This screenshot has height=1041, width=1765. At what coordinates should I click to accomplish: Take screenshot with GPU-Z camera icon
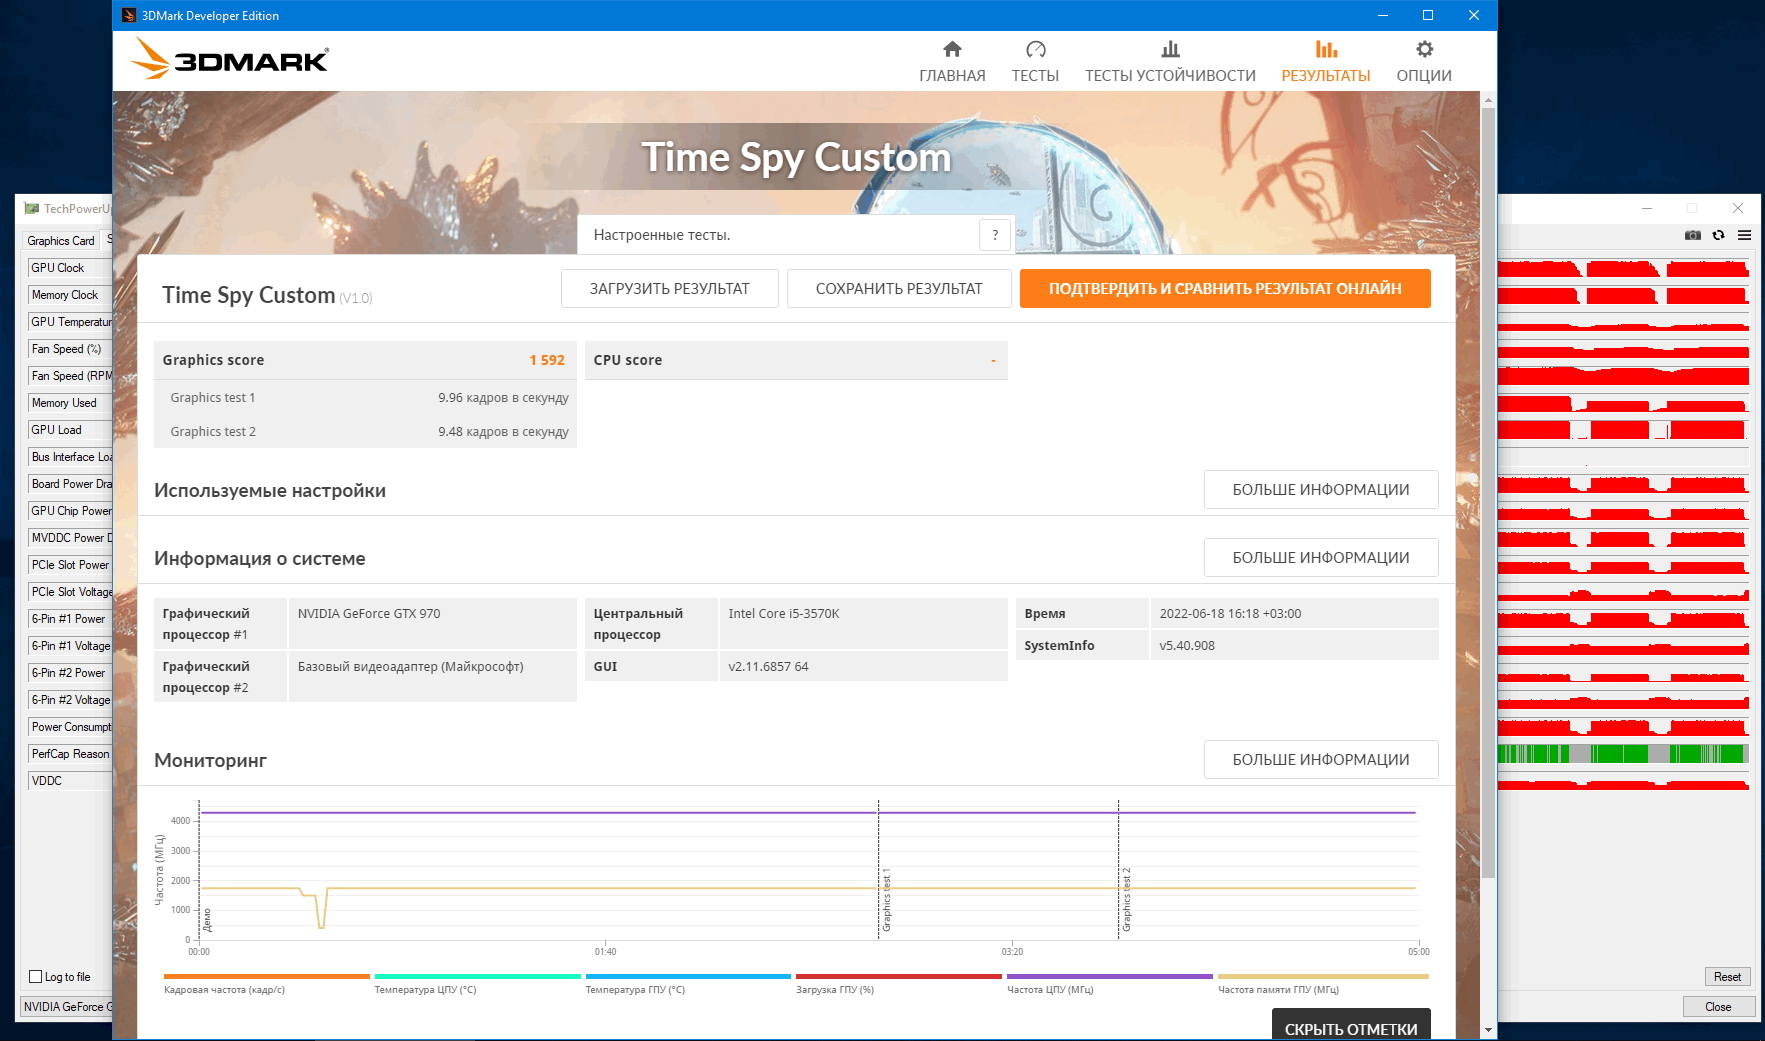click(1692, 235)
